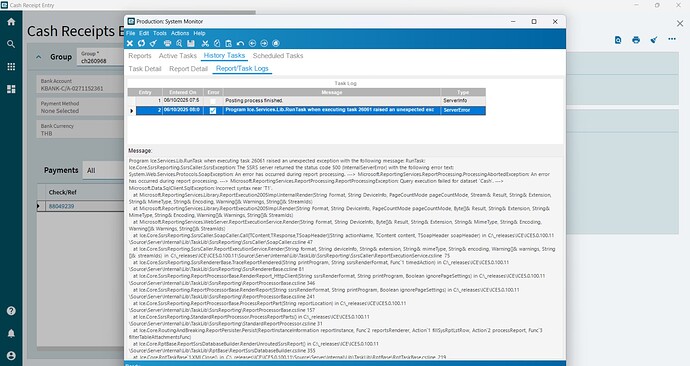This screenshot has height=366, width=690.
Task: Click the Clear broom icon in System Monitor toolbar
Action: coord(153,43)
